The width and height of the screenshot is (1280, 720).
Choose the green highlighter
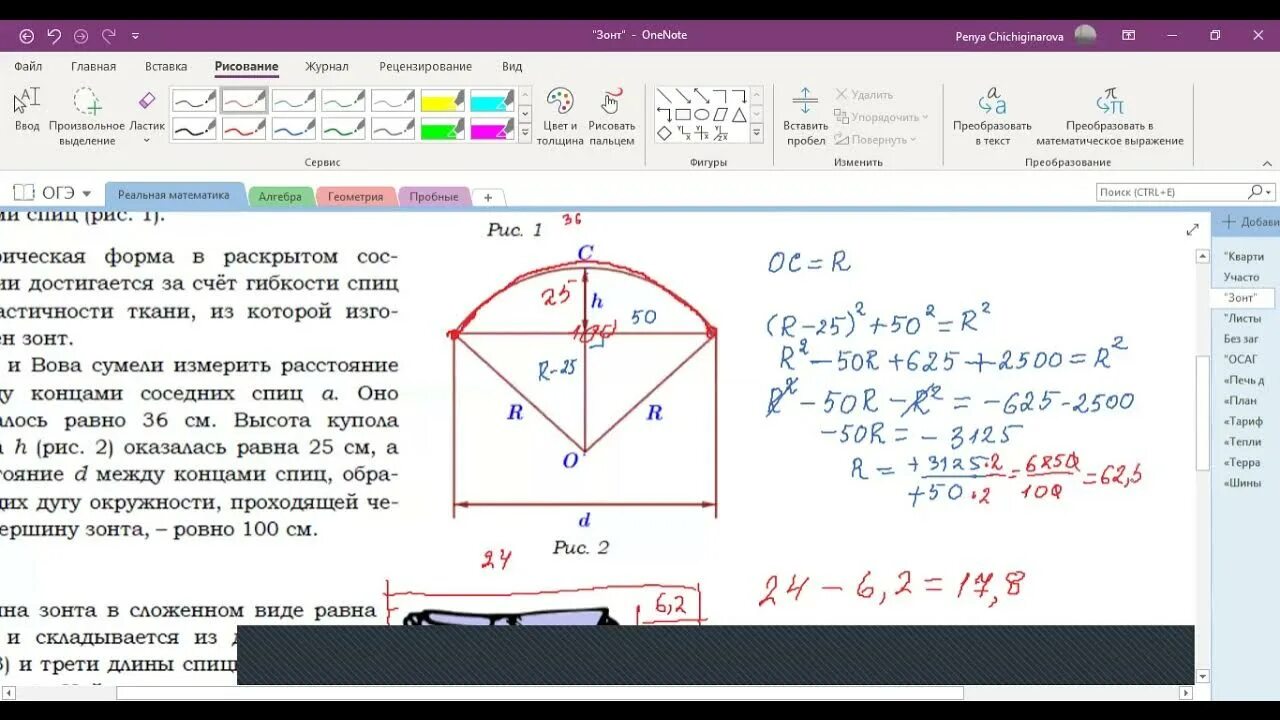coord(442,129)
